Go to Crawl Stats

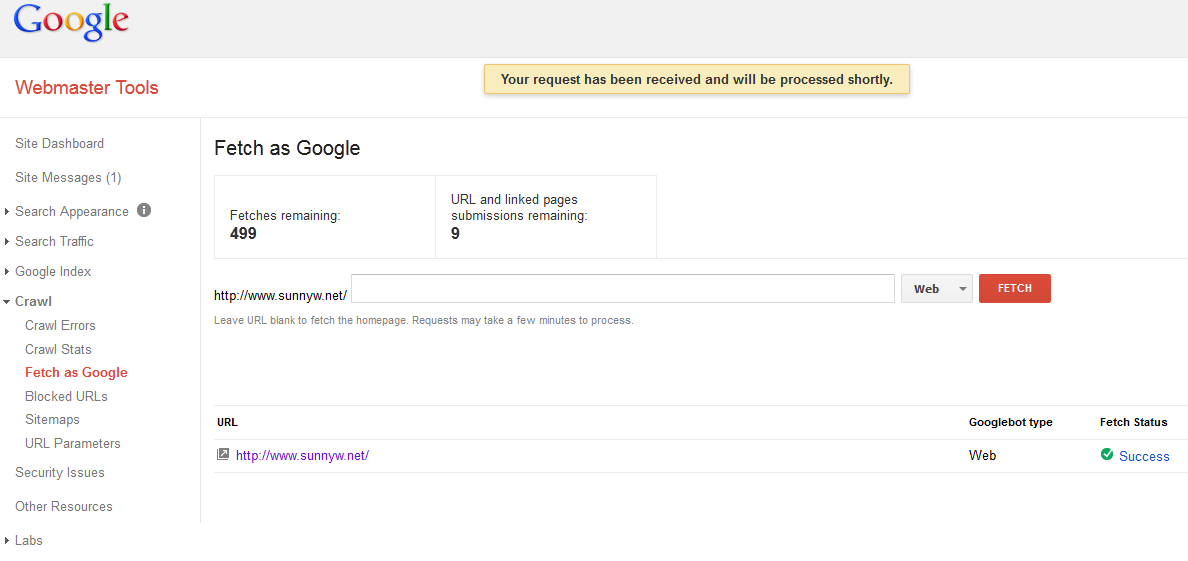click(x=58, y=349)
